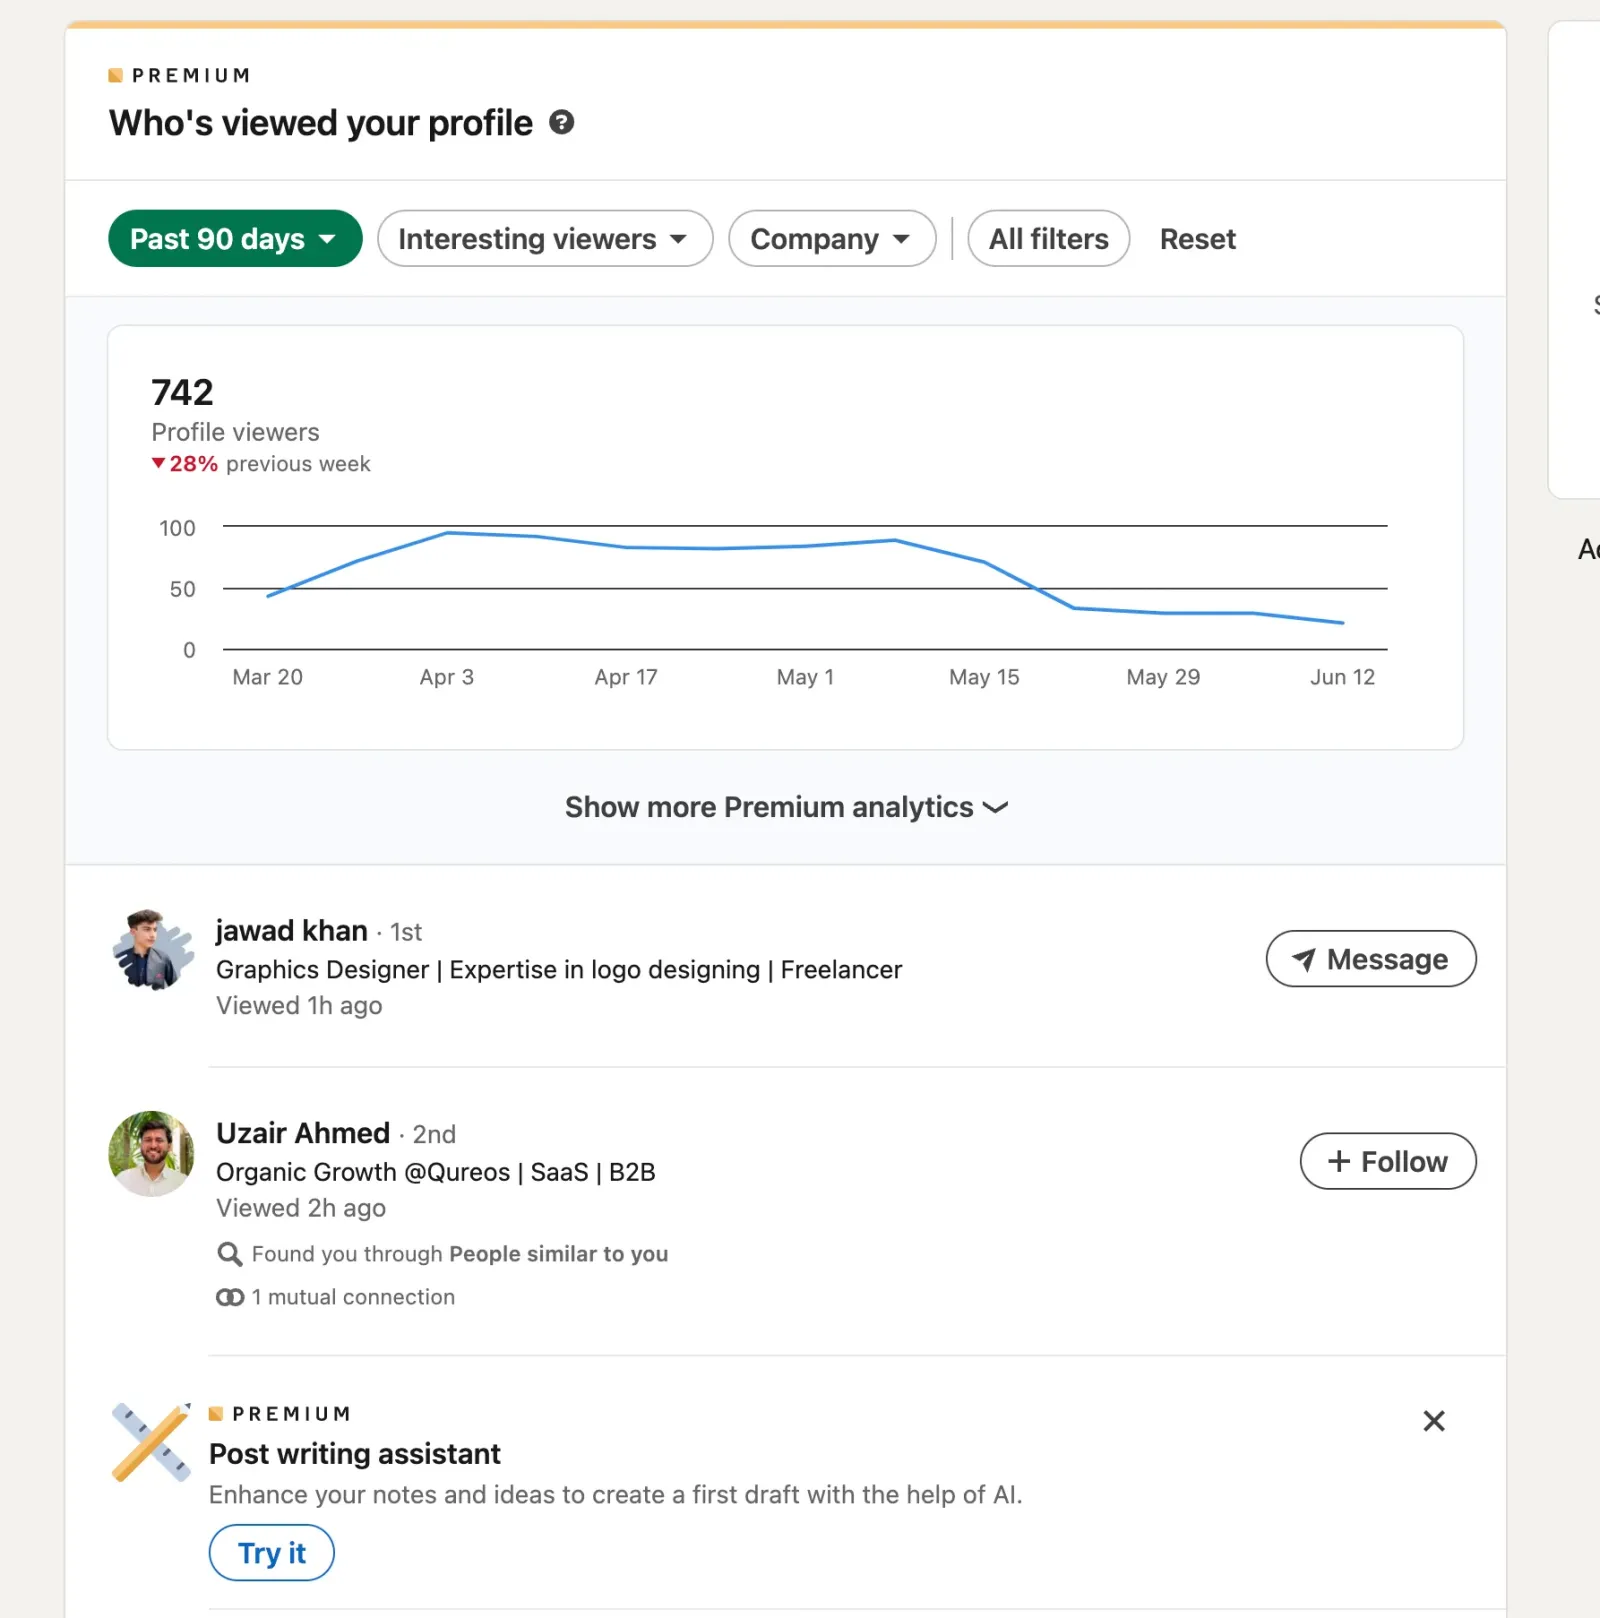Click the help icon beside Who's viewed your profile
1600x1618 pixels.
pyautogui.click(x=562, y=122)
